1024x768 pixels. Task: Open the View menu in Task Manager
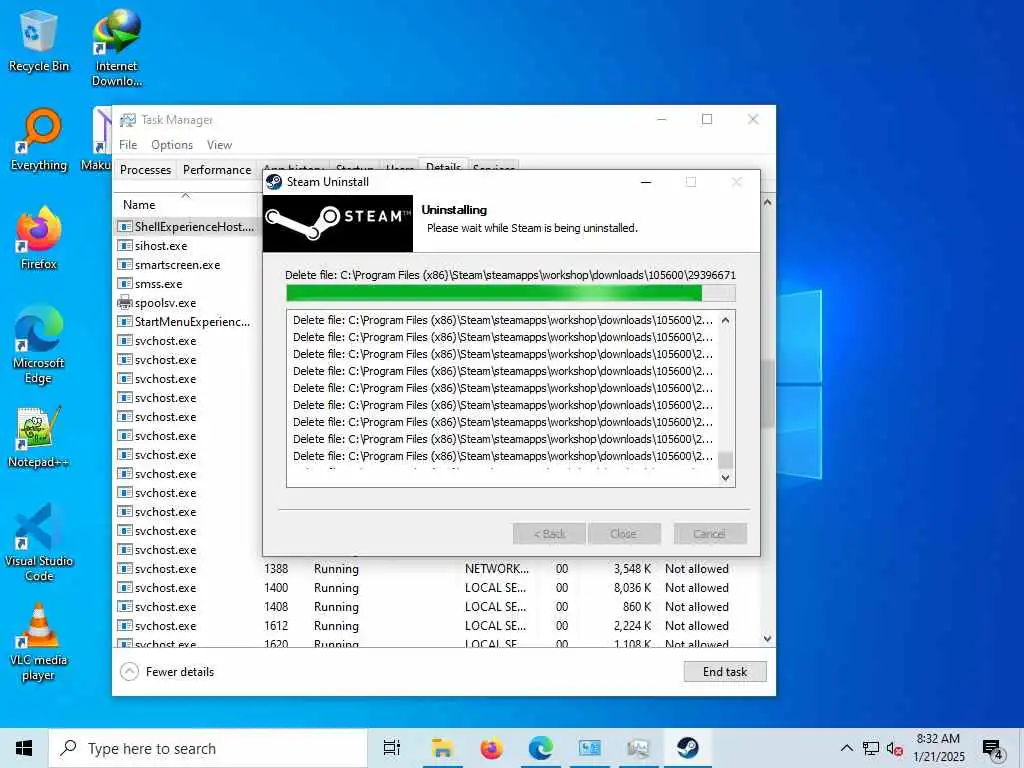219,145
